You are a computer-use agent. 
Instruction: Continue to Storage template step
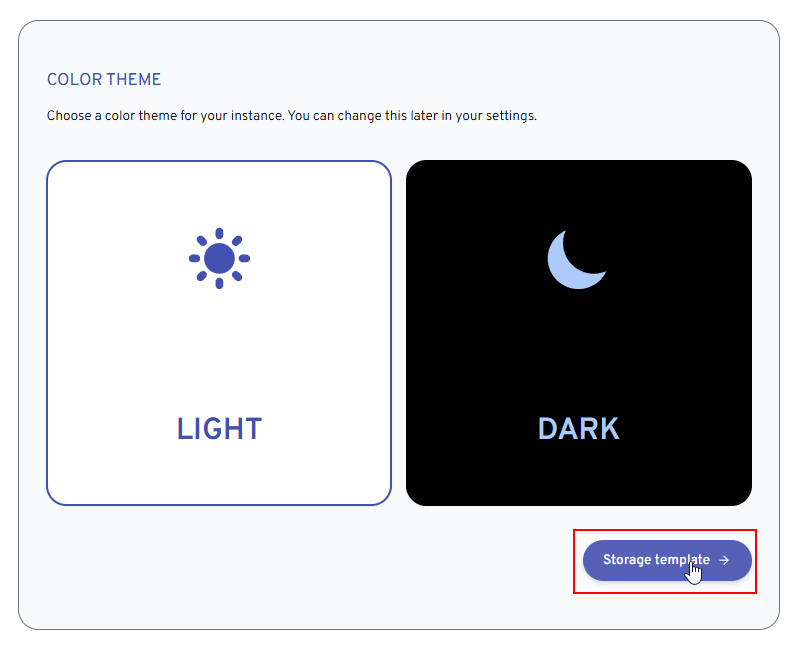[x=667, y=560]
